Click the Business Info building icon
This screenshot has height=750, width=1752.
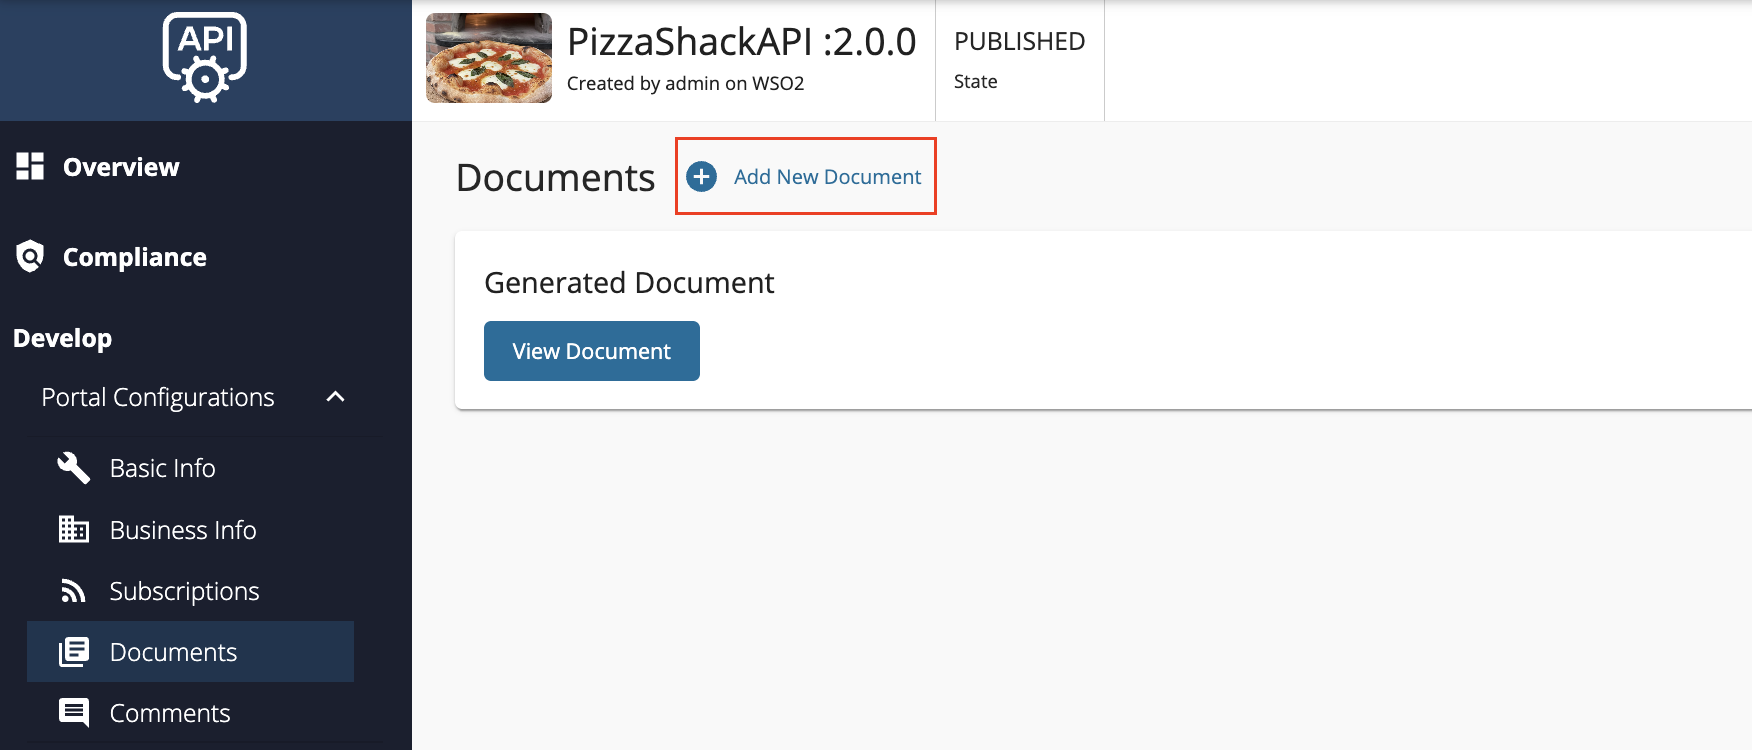pos(74,530)
